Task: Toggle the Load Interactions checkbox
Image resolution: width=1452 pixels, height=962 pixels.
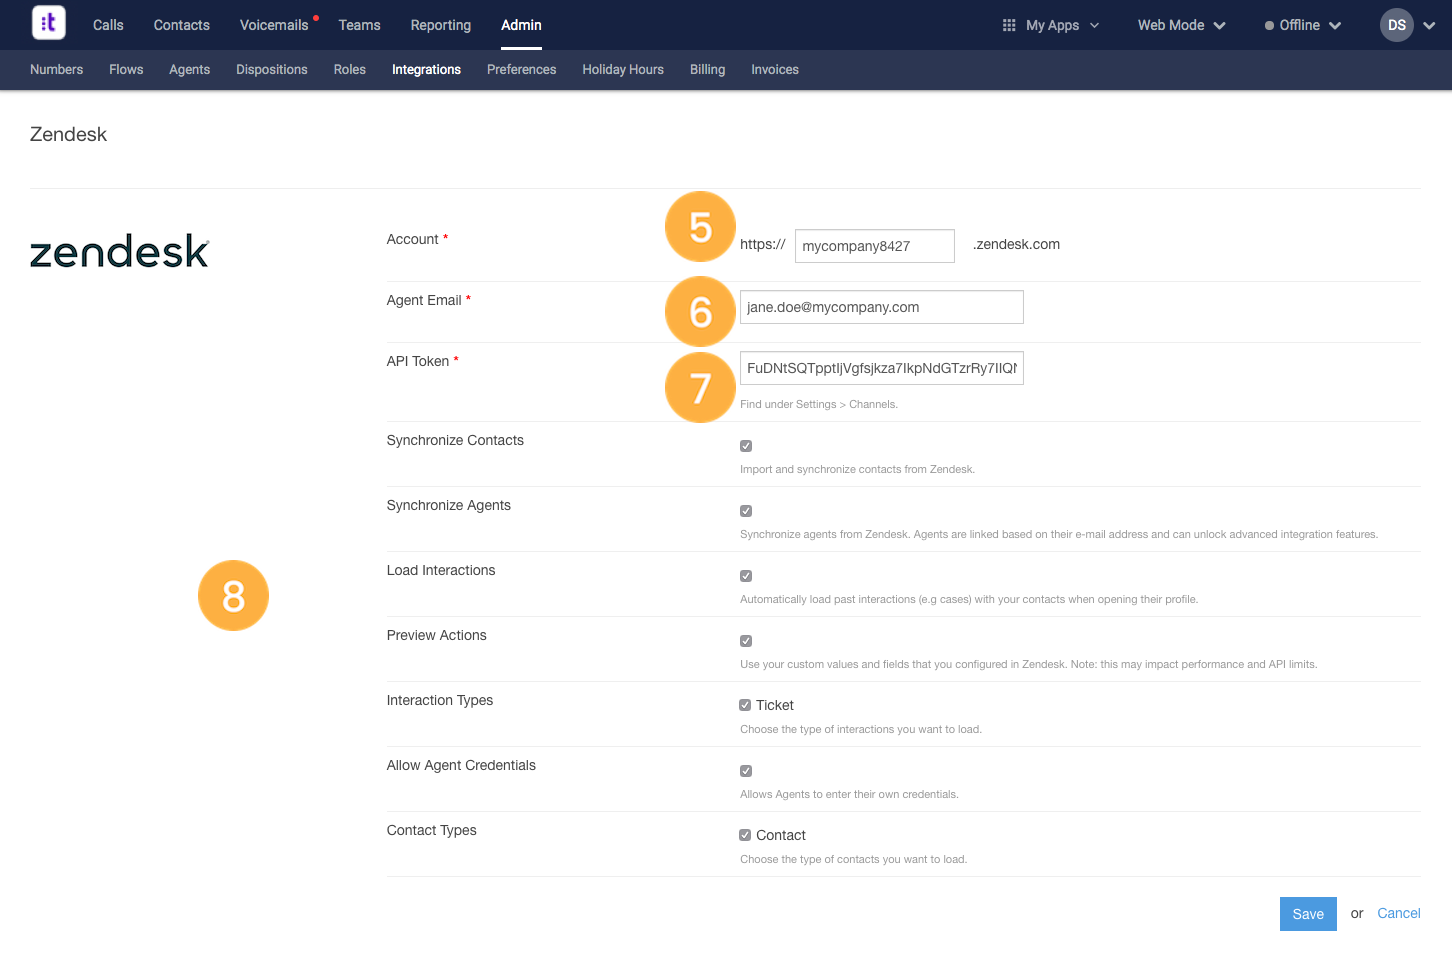Action: [x=745, y=575]
